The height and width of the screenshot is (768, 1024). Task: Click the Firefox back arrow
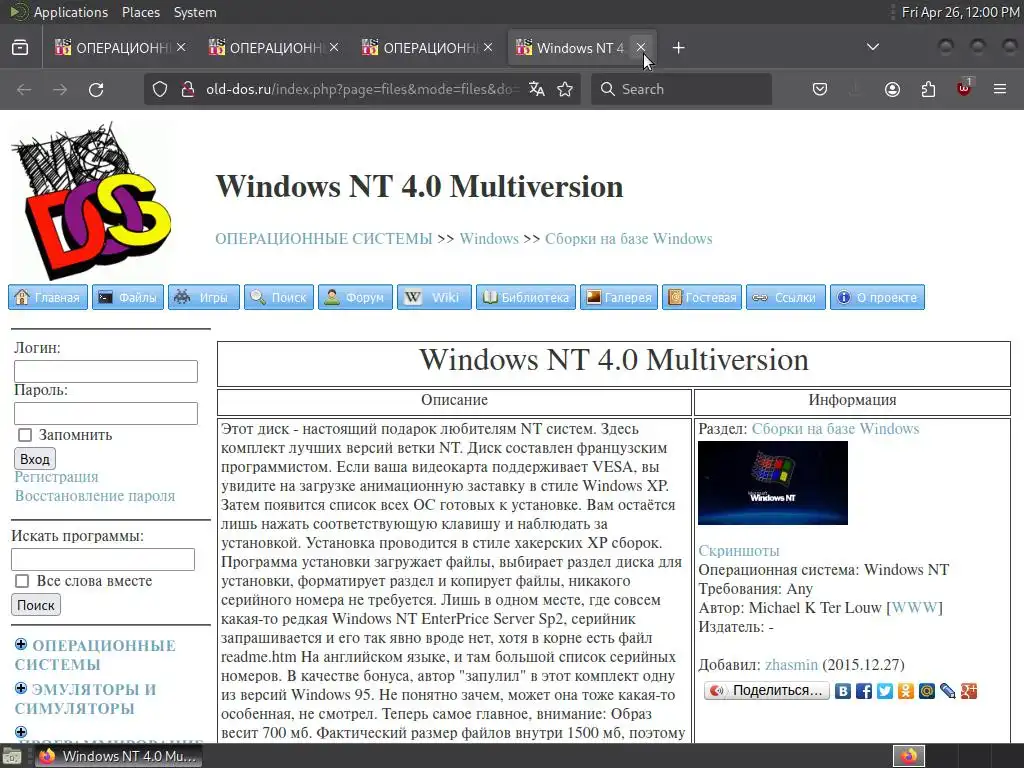click(x=24, y=89)
